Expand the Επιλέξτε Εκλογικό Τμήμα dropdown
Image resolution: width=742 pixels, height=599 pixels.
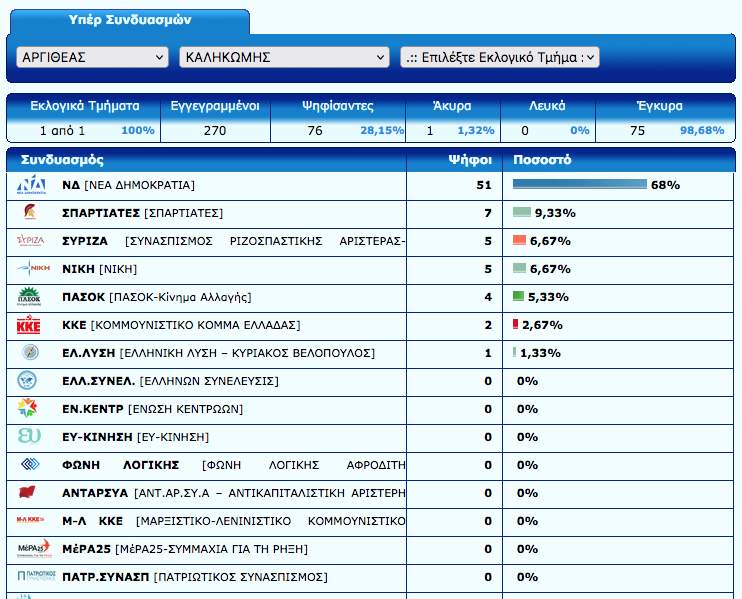point(499,58)
